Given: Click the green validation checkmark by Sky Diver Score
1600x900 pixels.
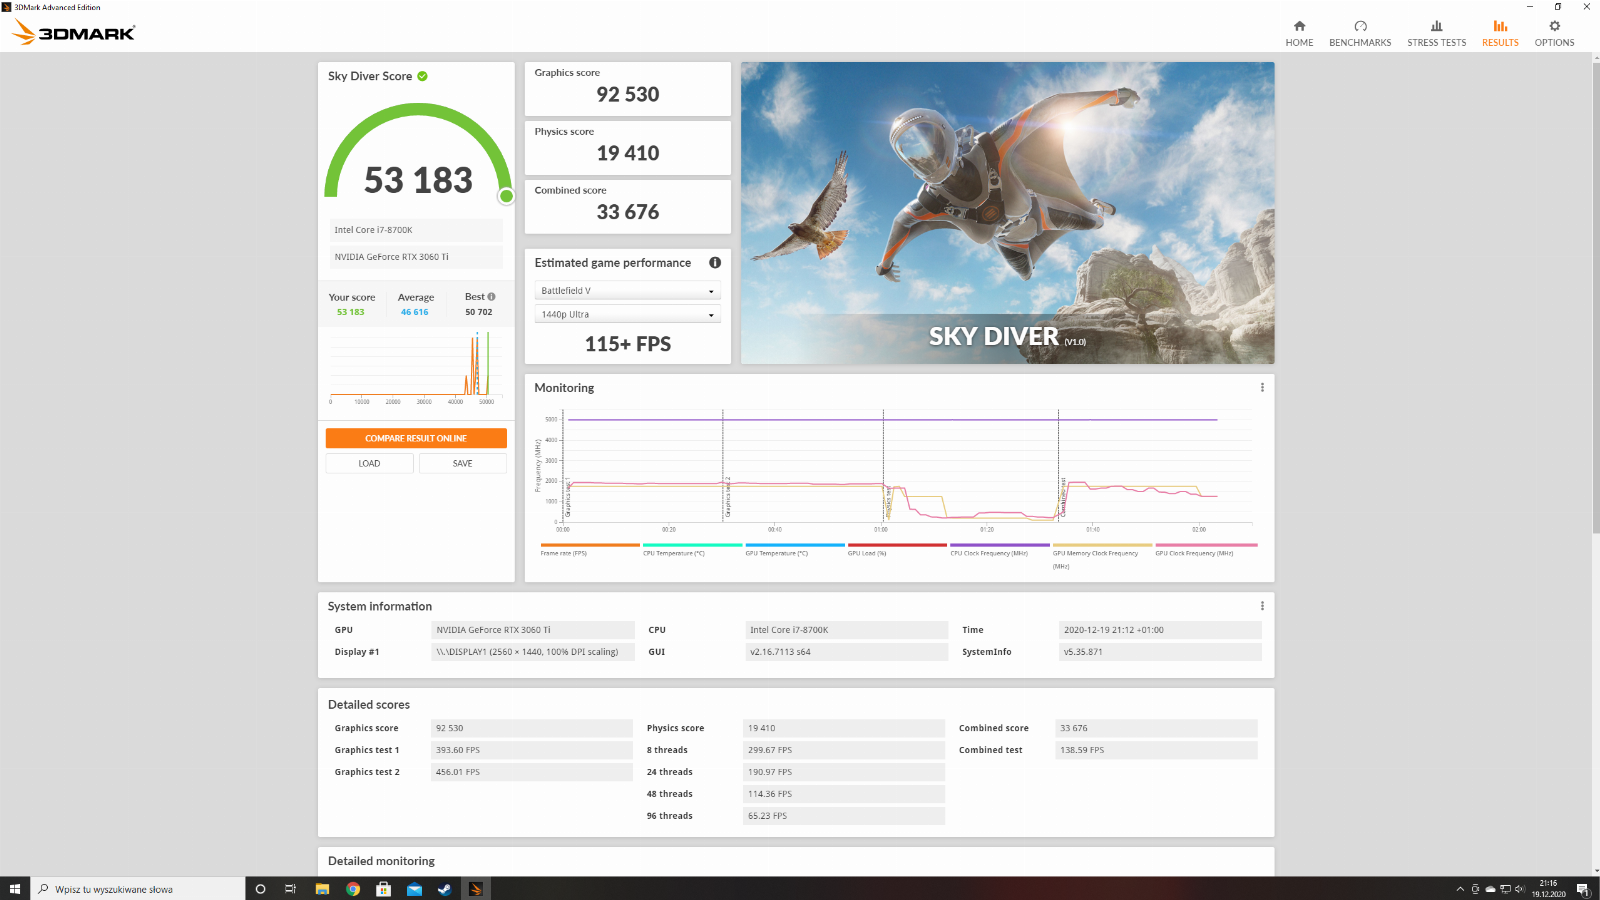Looking at the screenshot, I should click(x=422, y=76).
